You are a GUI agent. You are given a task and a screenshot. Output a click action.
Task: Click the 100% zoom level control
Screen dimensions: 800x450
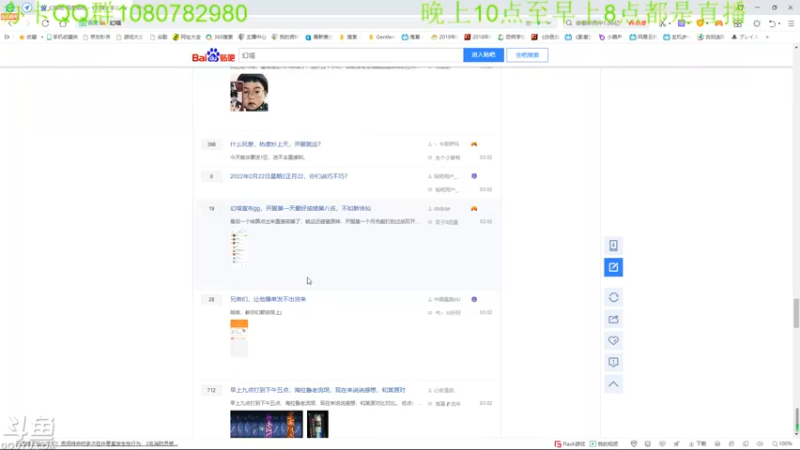[x=782, y=444]
